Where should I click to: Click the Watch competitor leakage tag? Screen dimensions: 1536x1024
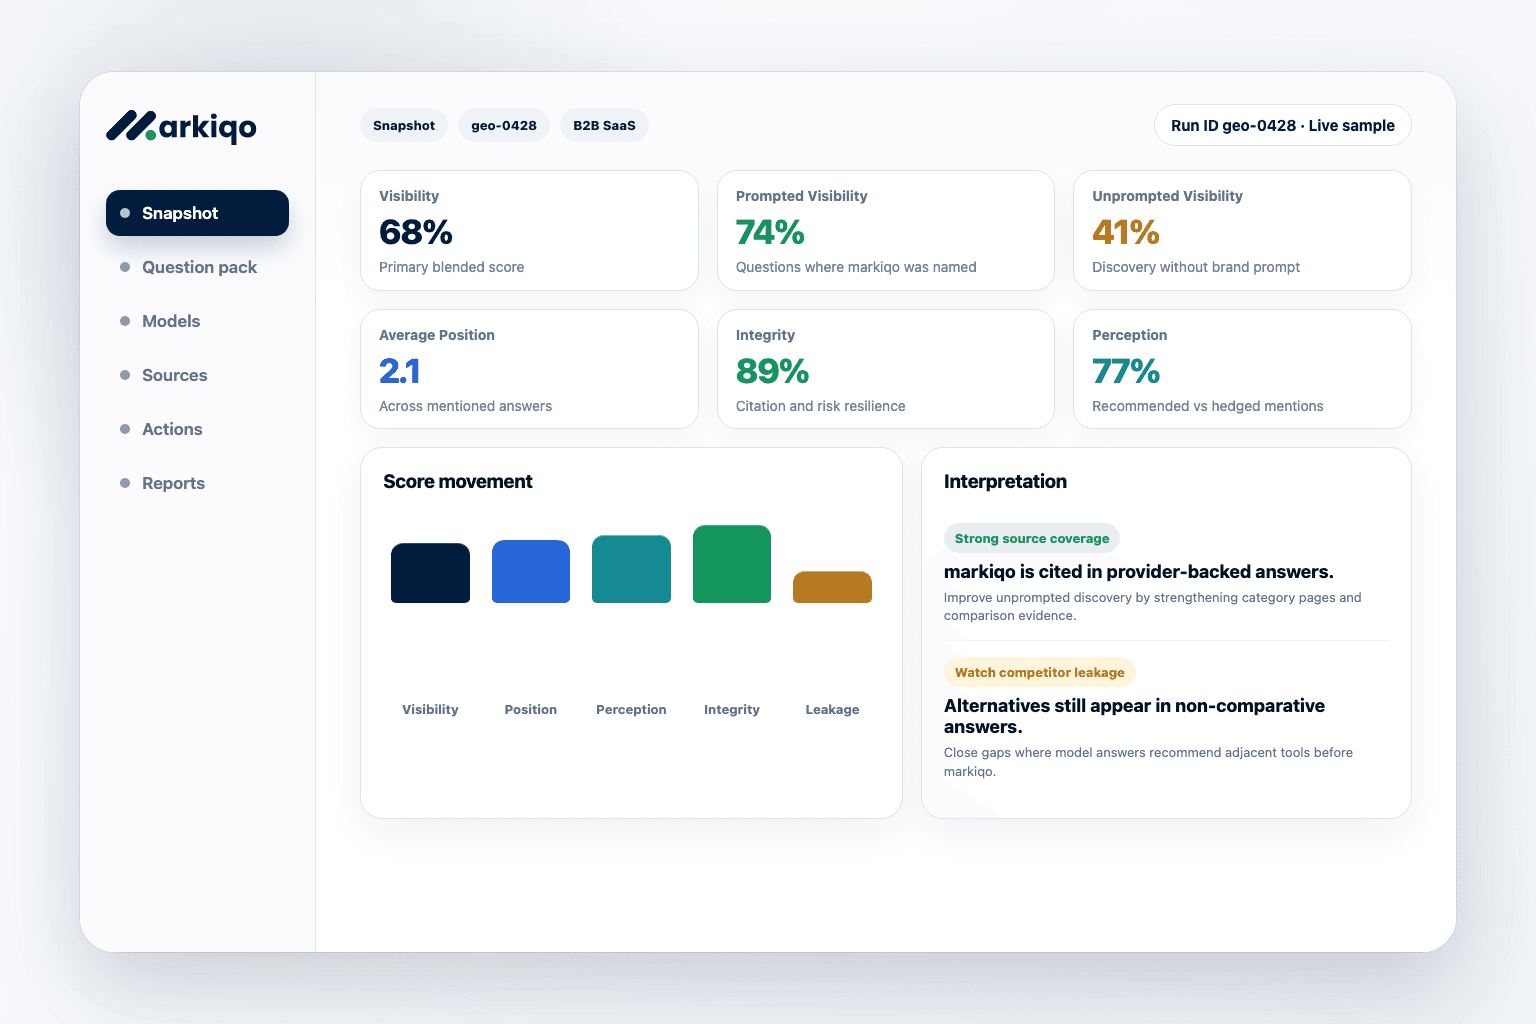tap(1040, 672)
